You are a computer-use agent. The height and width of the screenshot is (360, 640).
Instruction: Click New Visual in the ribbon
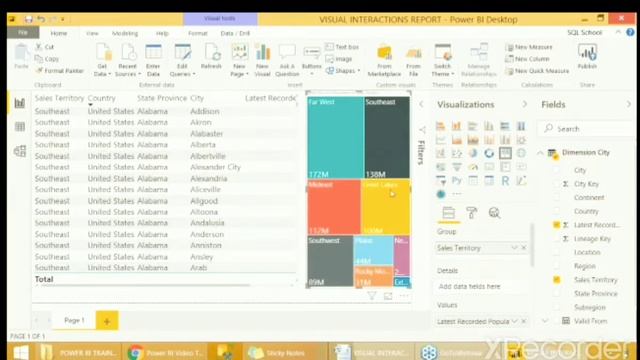pyautogui.click(x=262, y=60)
